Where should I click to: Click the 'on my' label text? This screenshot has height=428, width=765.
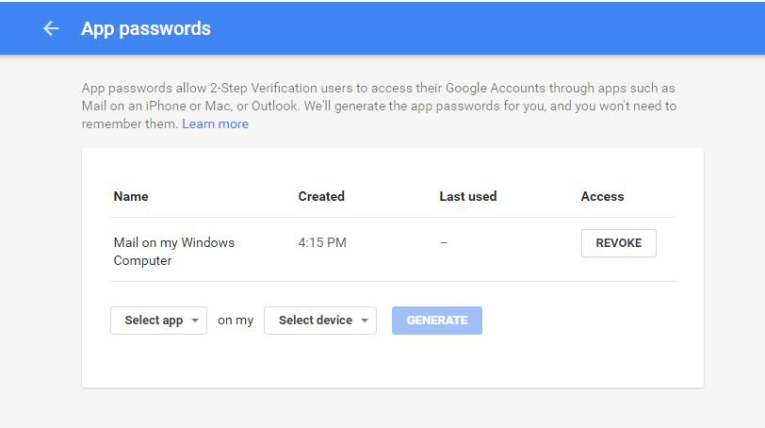(x=236, y=321)
